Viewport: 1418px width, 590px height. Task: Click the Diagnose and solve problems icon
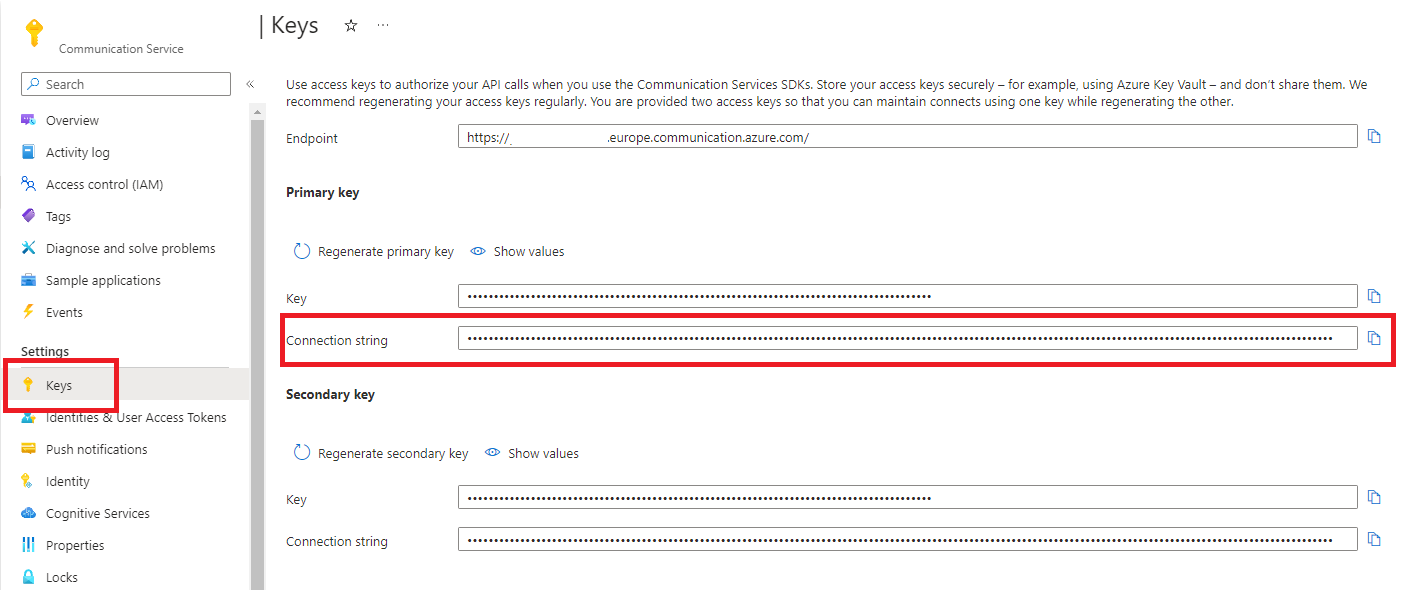click(x=28, y=249)
